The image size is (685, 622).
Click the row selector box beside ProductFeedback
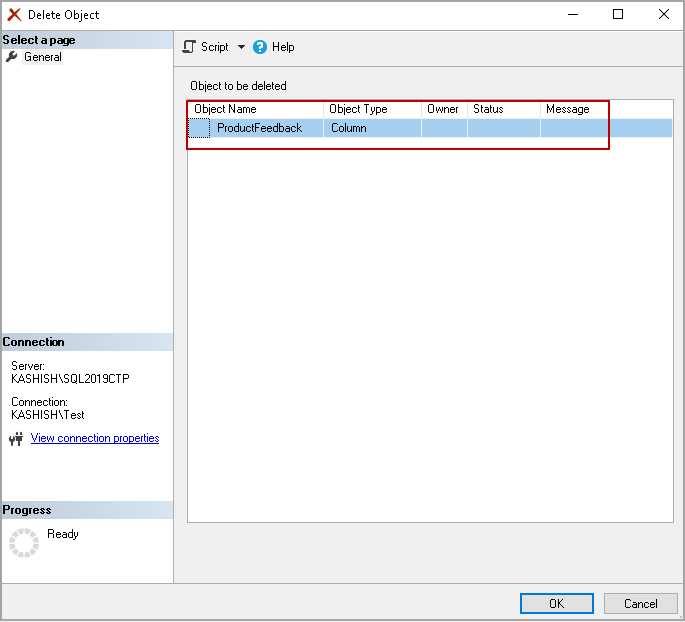pos(200,128)
